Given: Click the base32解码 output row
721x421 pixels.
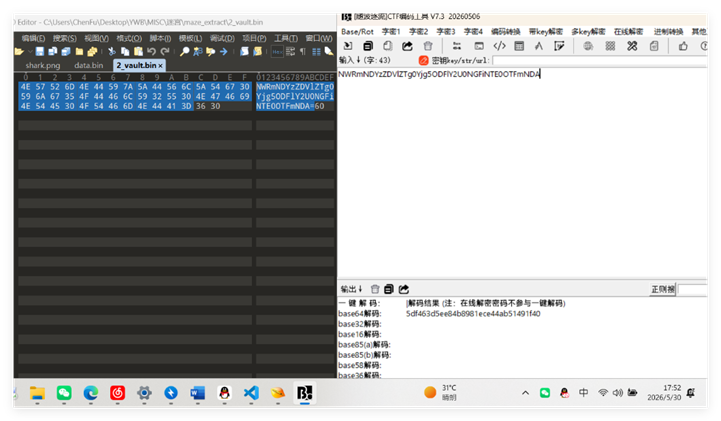Looking at the screenshot, I should [360, 324].
